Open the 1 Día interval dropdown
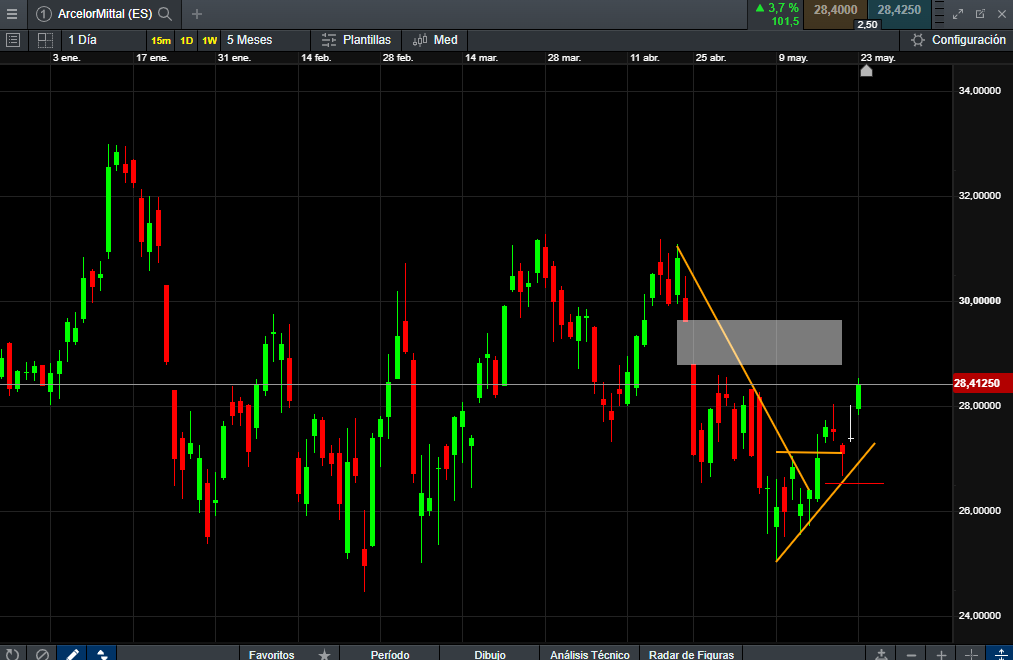1013x660 pixels. (103, 40)
